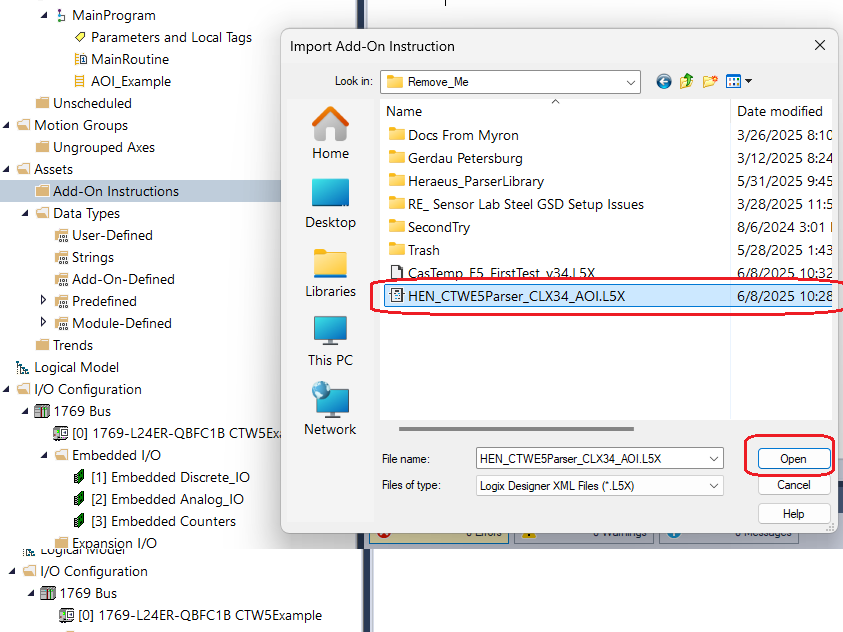Click the Open button
This screenshot has height=632, width=843.
[x=794, y=459]
